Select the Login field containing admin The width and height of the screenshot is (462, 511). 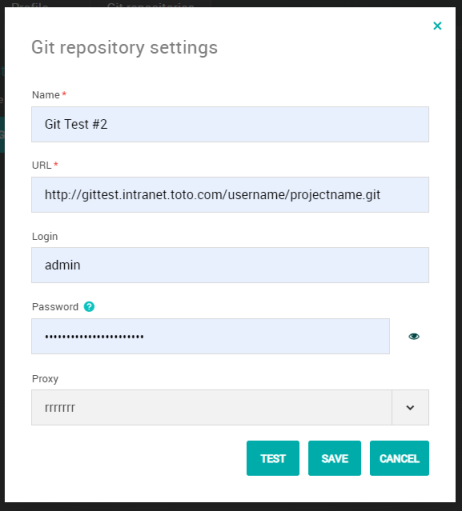(x=230, y=265)
